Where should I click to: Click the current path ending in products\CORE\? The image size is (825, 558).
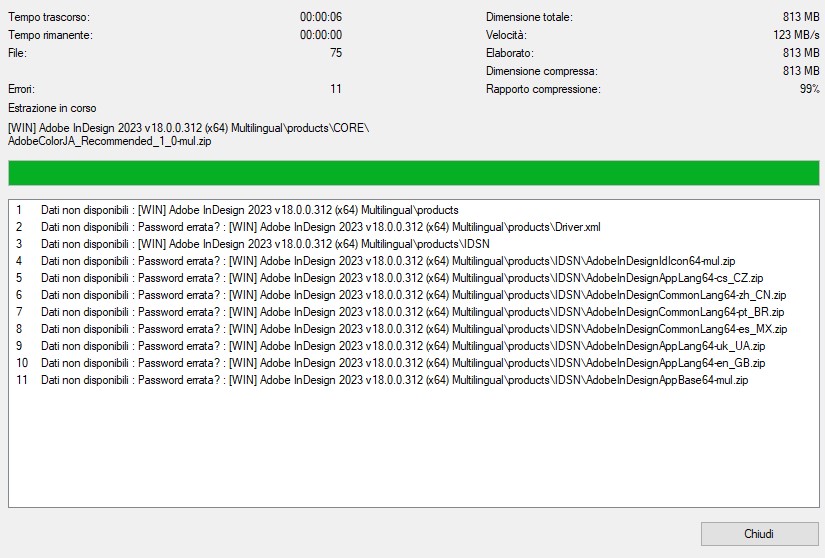point(189,128)
